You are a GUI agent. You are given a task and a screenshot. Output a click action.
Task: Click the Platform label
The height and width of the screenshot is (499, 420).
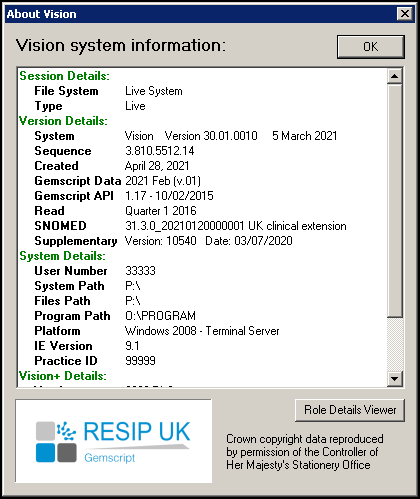(57, 331)
